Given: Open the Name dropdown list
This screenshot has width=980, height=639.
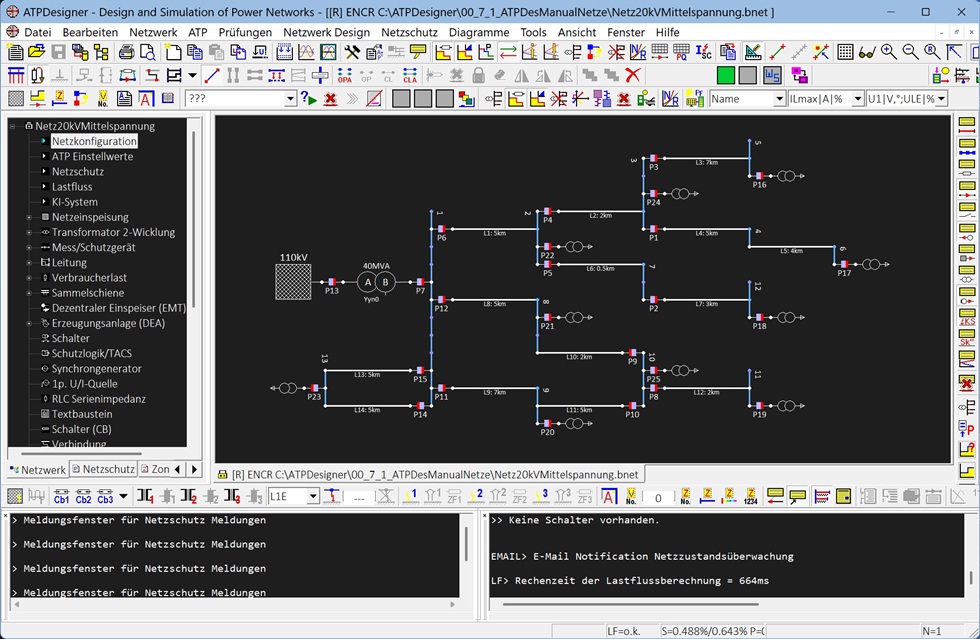Looking at the screenshot, I should [779, 99].
